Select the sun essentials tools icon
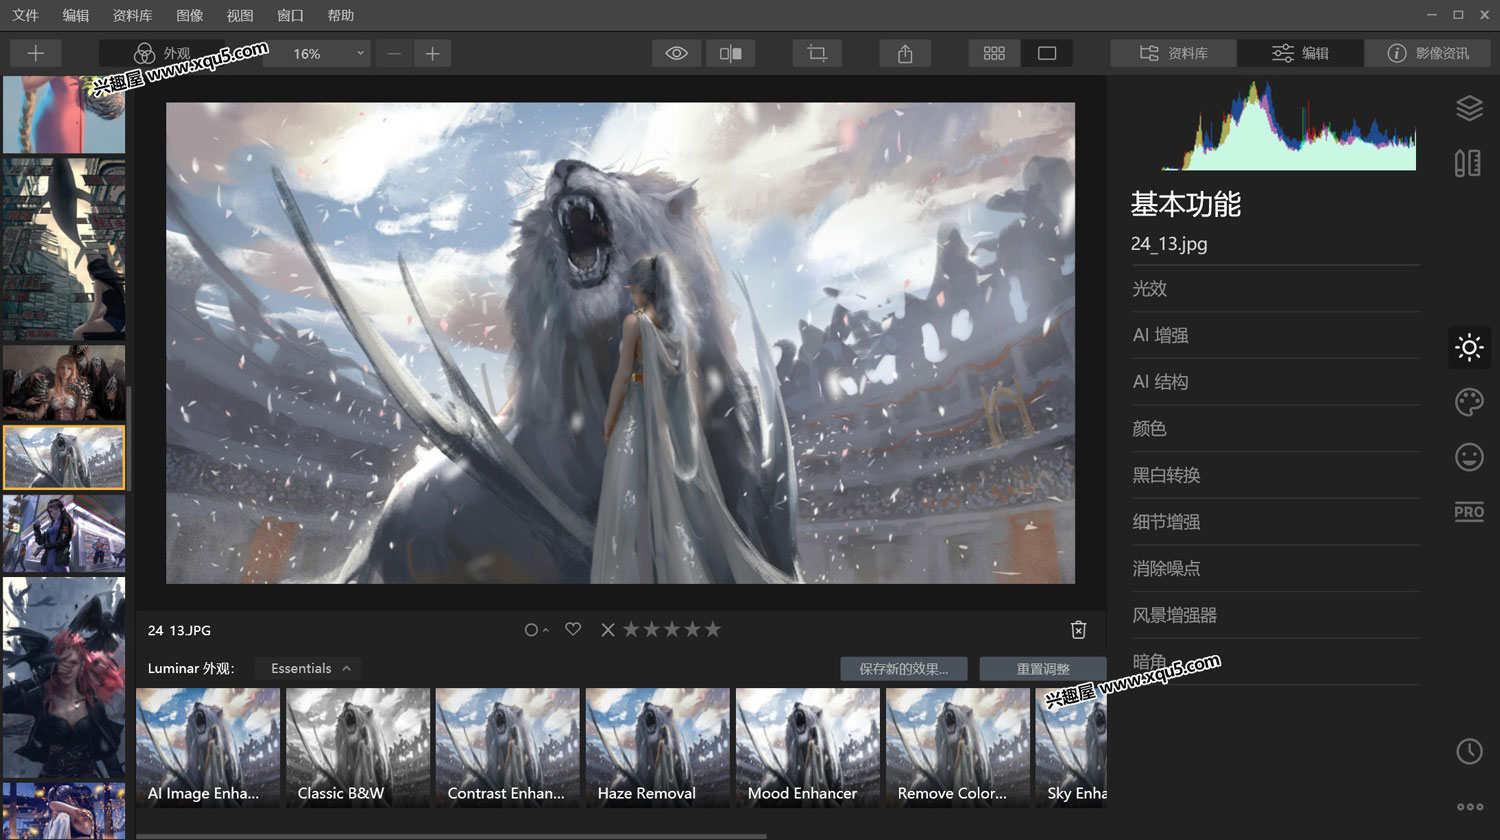Viewport: 1500px width, 840px height. tap(1469, 348)
